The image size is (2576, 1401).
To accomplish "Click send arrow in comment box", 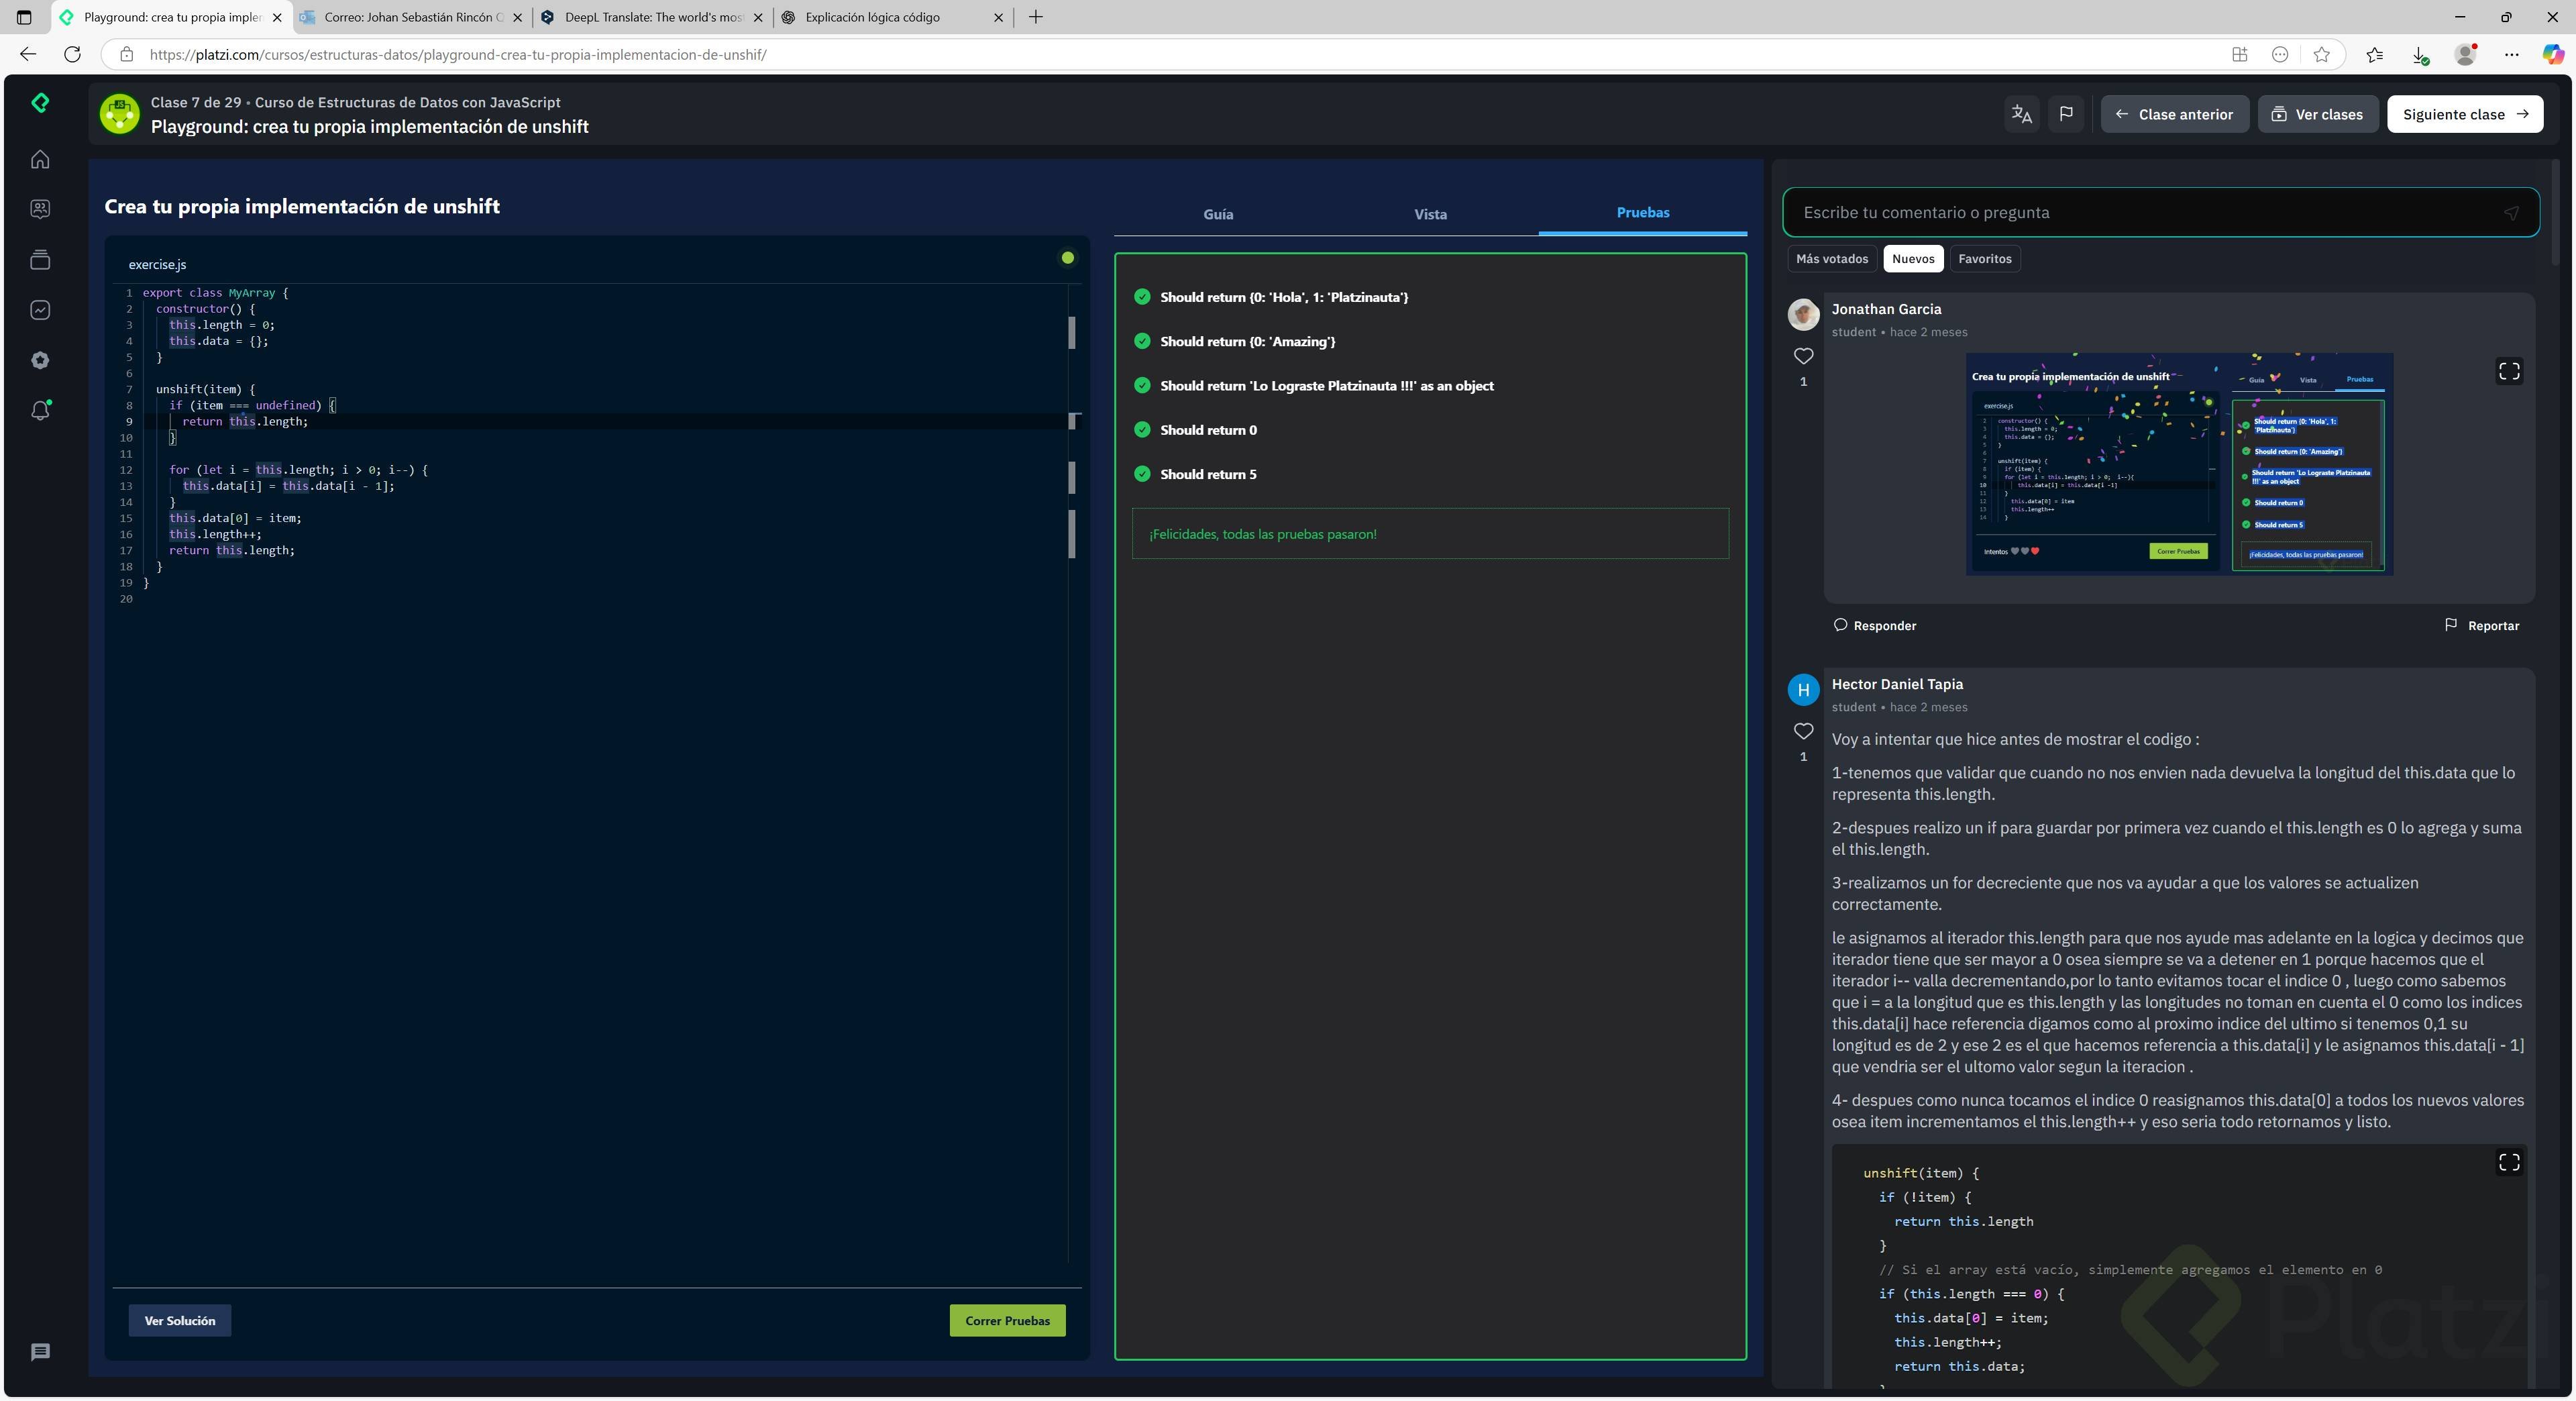I will pos(2510,213).
